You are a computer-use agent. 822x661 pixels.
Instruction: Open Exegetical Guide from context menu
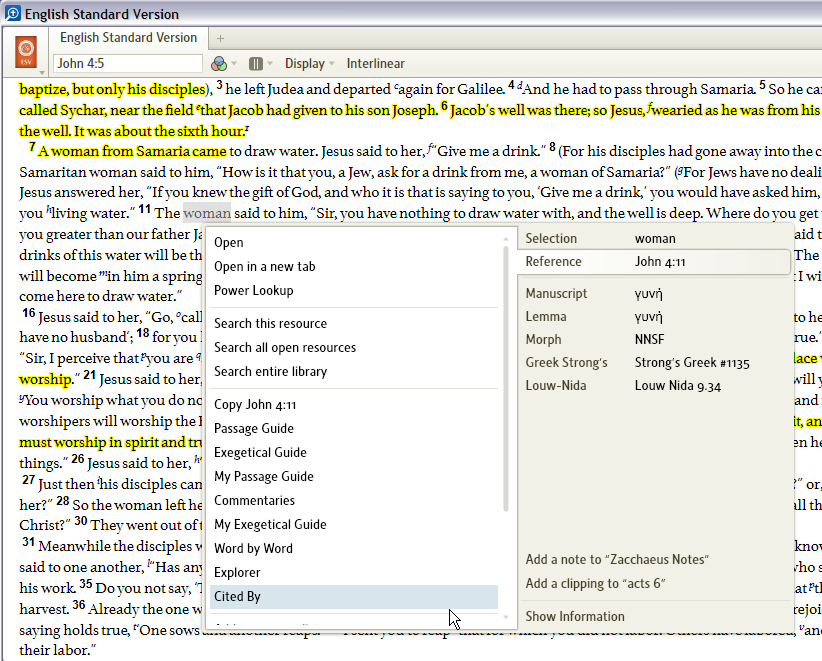point(354,453)
